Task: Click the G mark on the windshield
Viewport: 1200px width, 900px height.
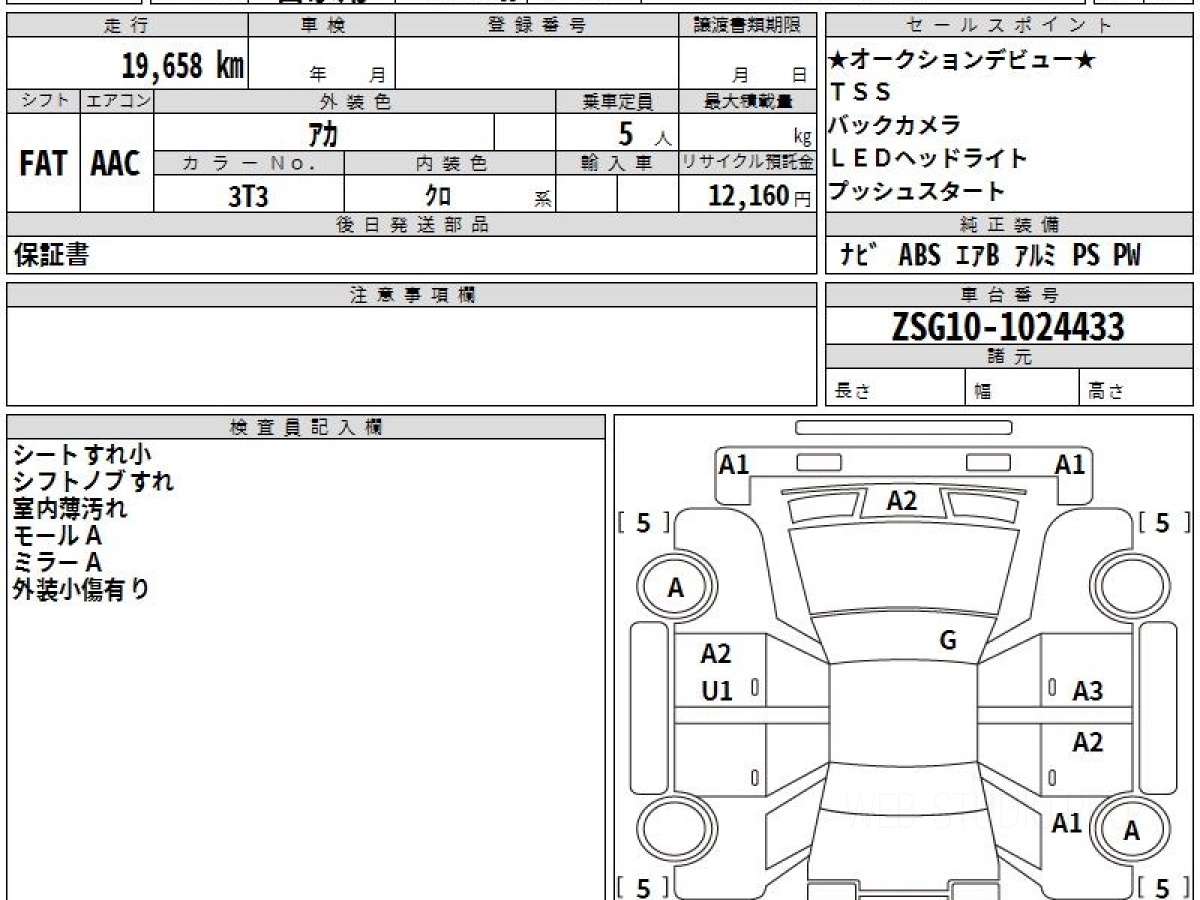Action: [948, 641]
